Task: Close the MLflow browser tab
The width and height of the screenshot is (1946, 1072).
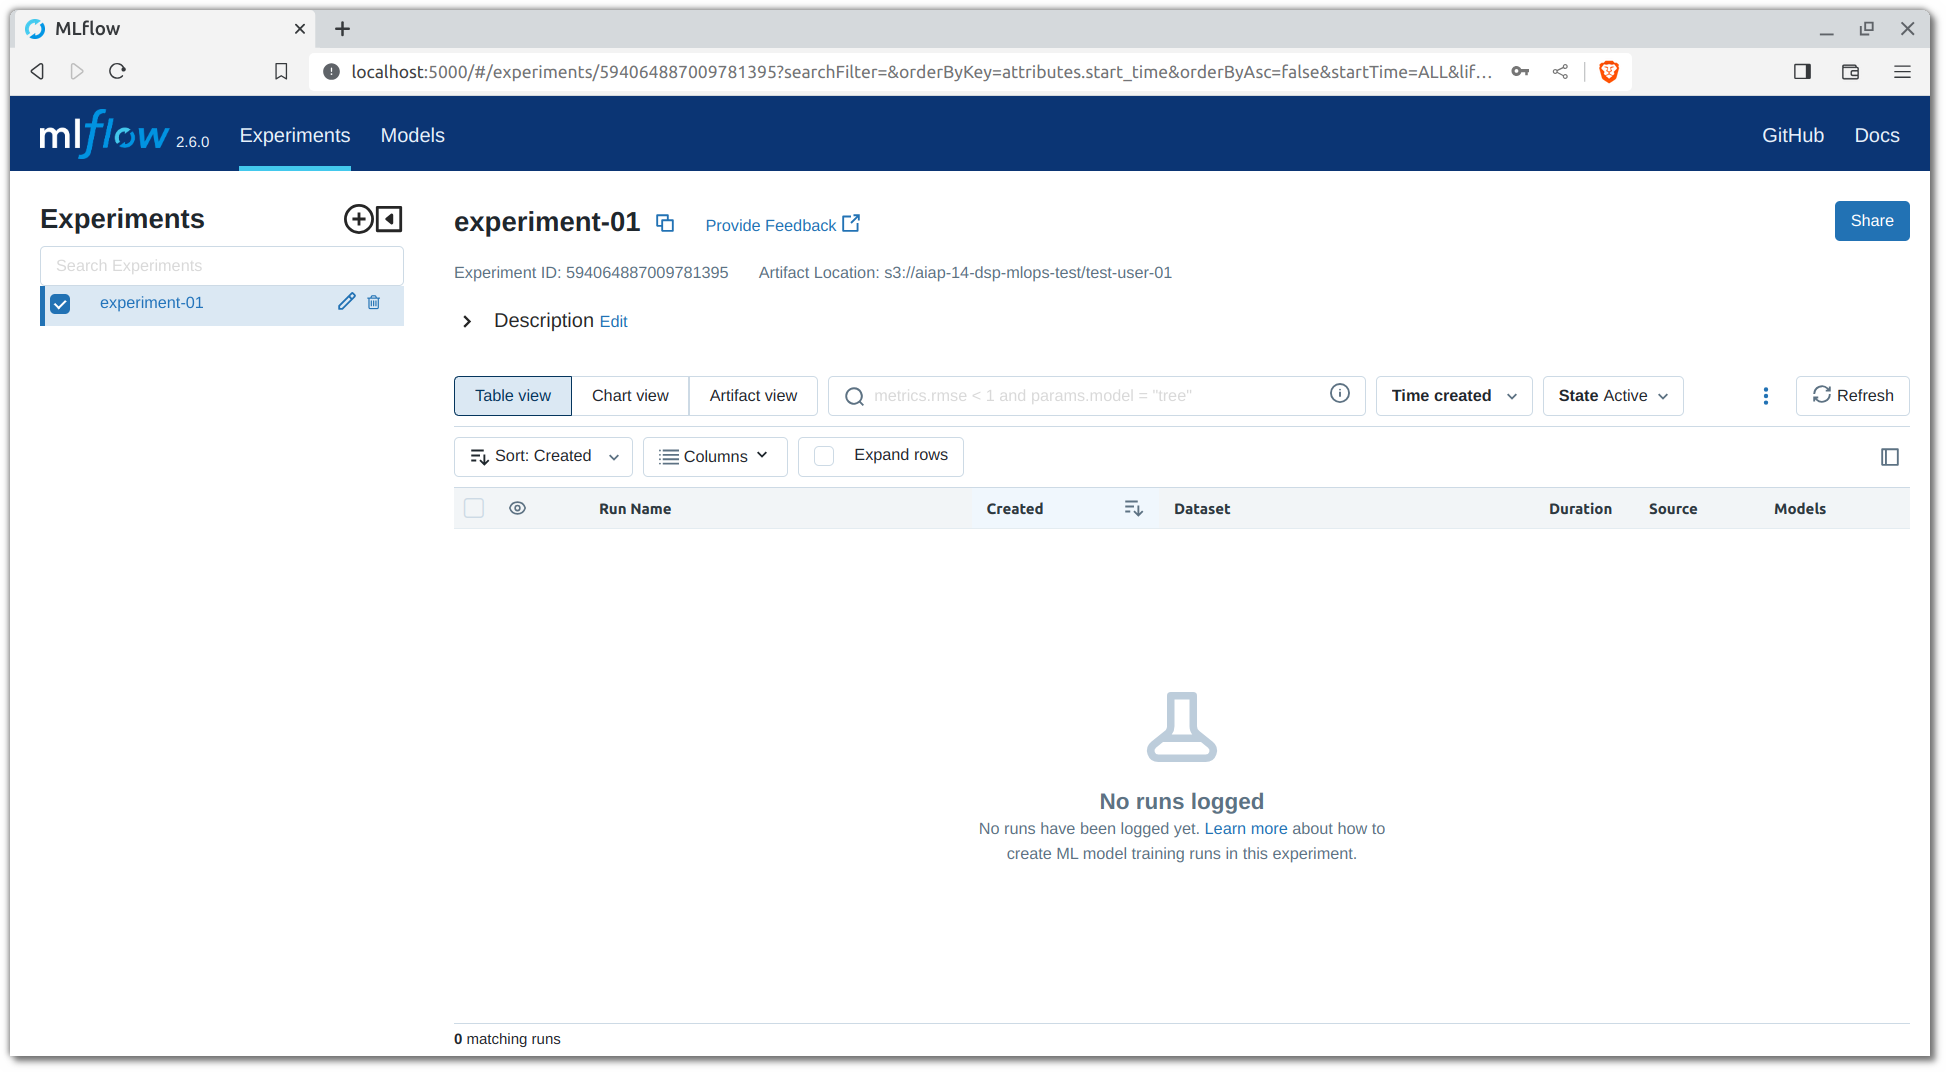Action: tap(299, 29)
